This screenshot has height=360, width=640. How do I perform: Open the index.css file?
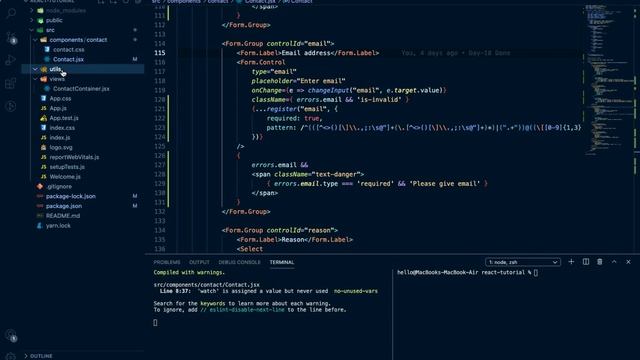(x=62, y=128)
